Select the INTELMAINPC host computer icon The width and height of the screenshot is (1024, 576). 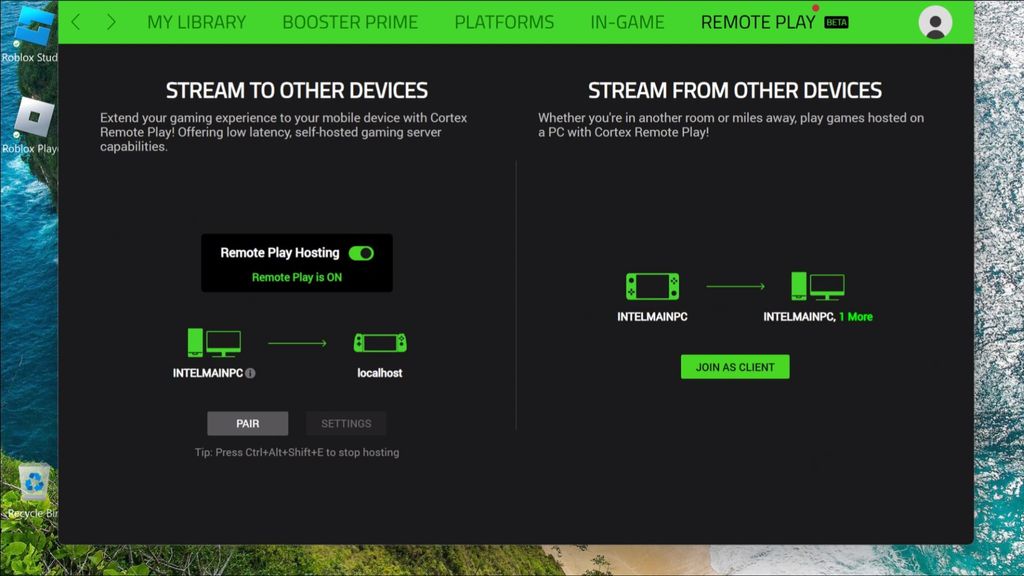pos(213,340)
